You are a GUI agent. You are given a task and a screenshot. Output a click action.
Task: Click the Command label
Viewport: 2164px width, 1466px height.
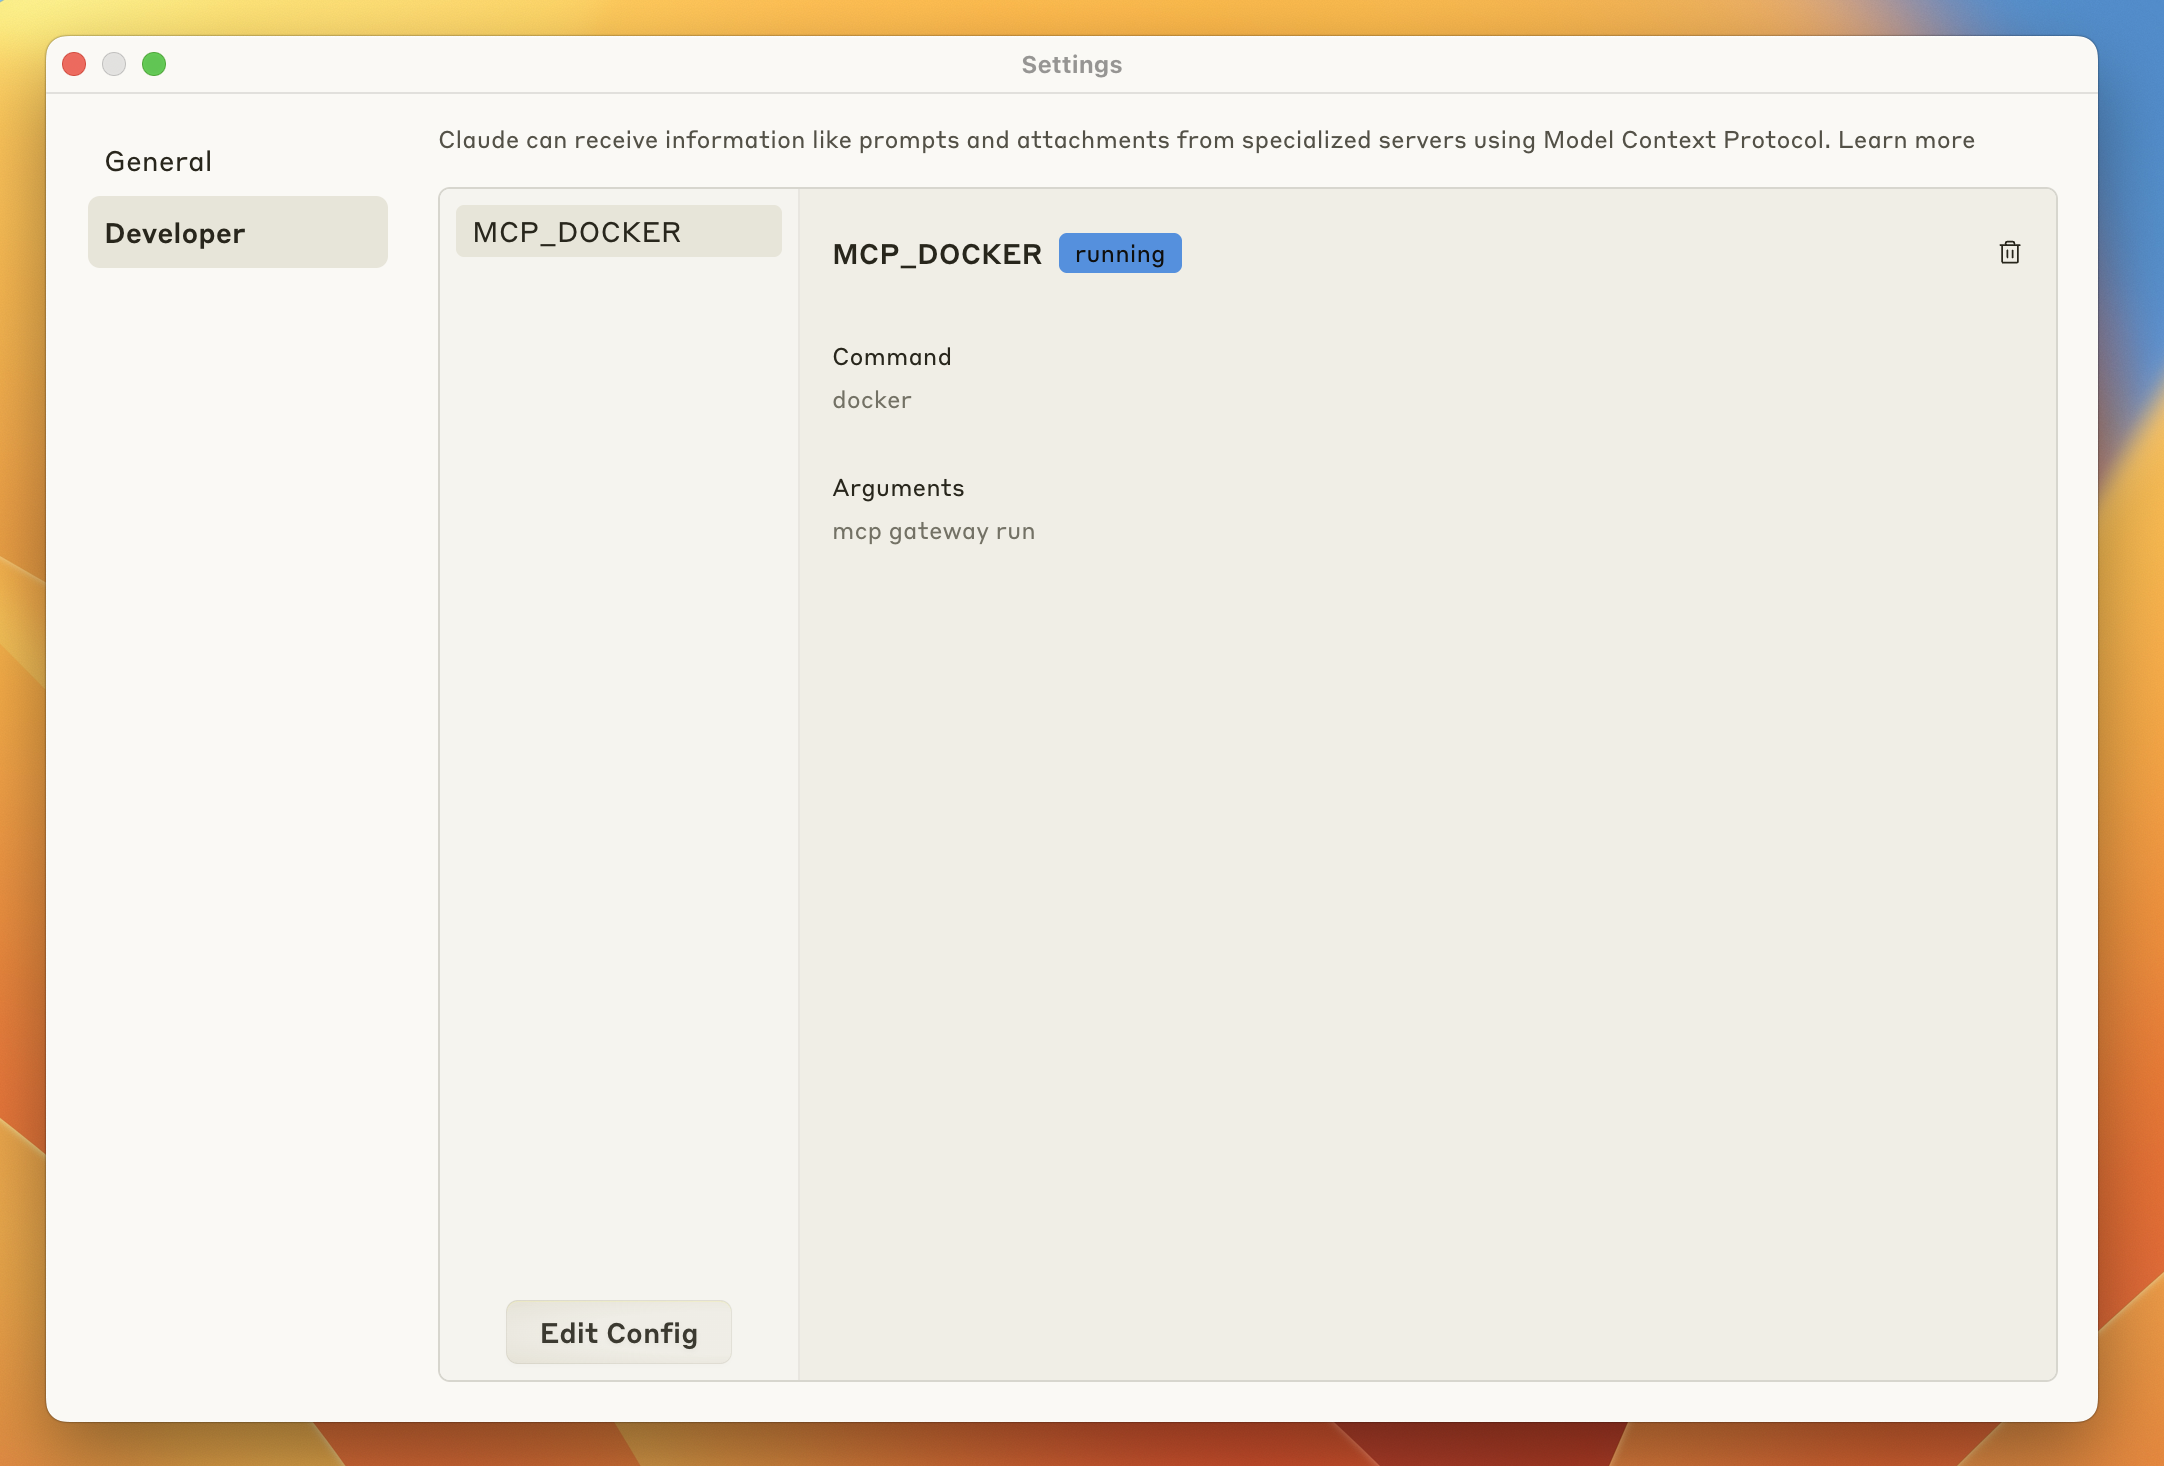tap(891, 357)
